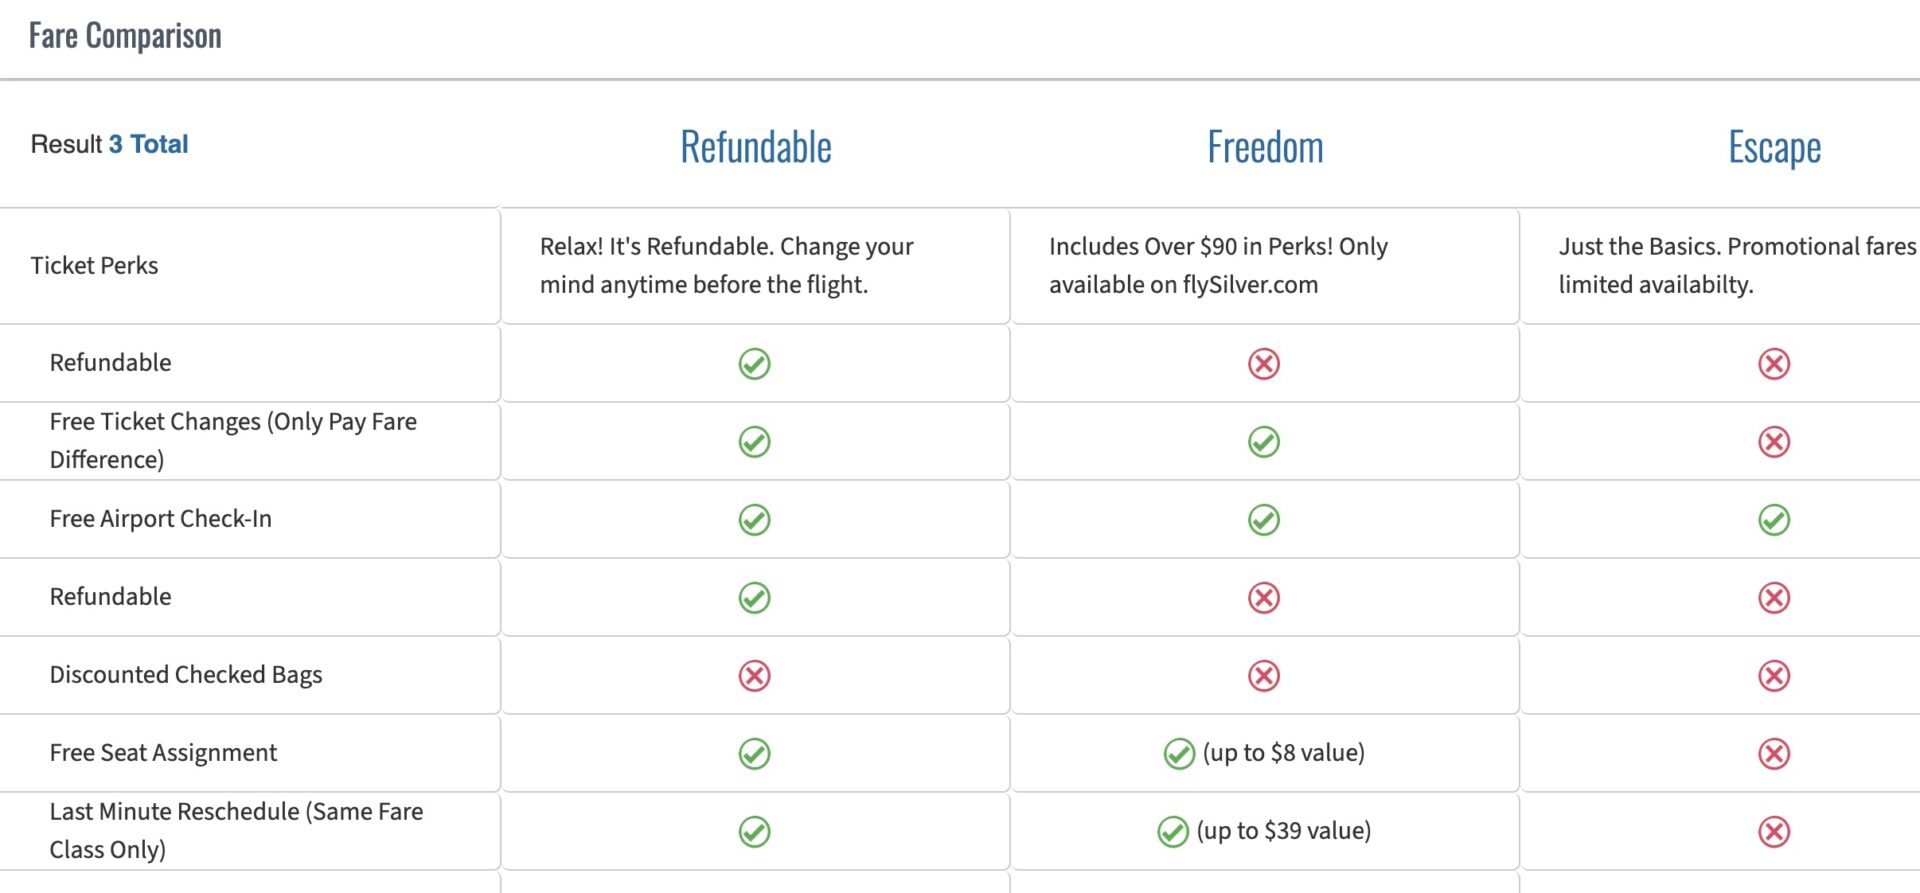
Task: Click the Fare Comparison section title
Action: [125, 36]
